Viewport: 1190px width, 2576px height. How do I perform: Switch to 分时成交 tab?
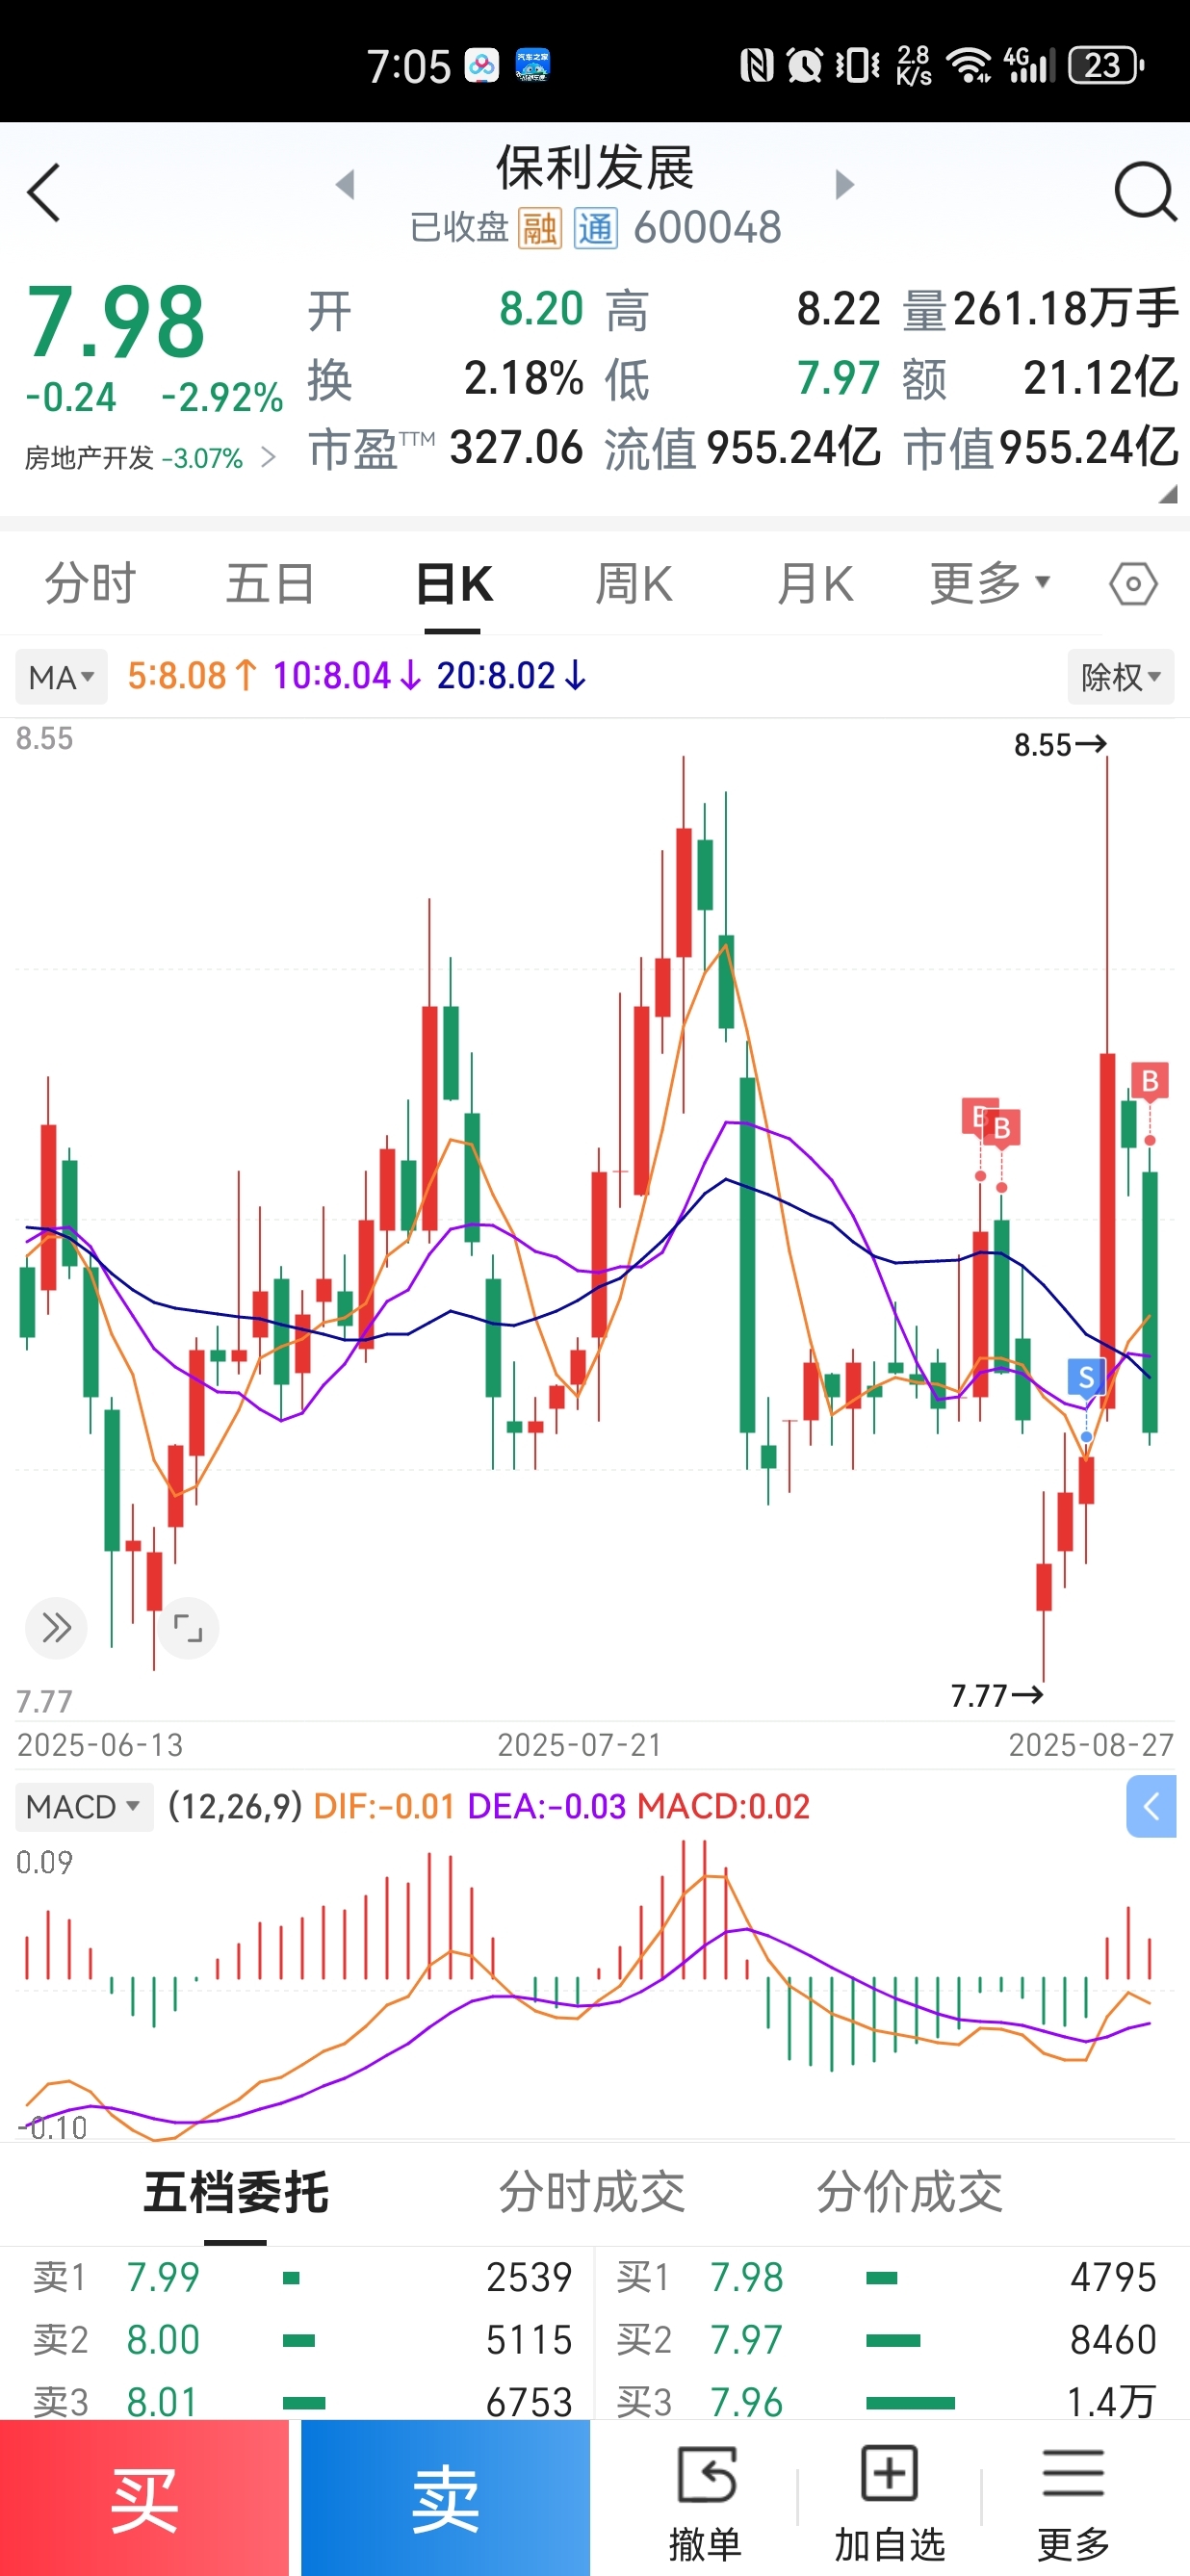coord(592,2191)
